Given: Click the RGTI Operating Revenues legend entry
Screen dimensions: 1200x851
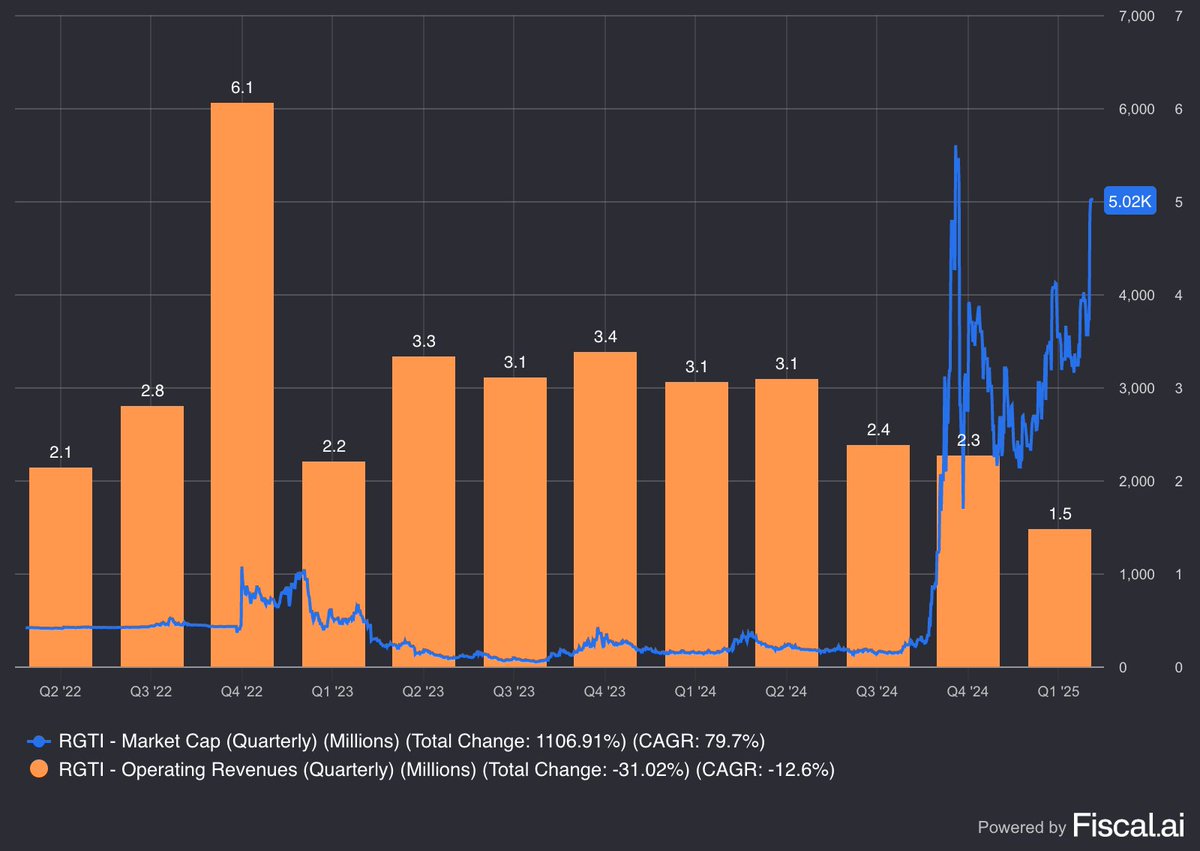Looking at the screenshot, I should coord(431,770).
